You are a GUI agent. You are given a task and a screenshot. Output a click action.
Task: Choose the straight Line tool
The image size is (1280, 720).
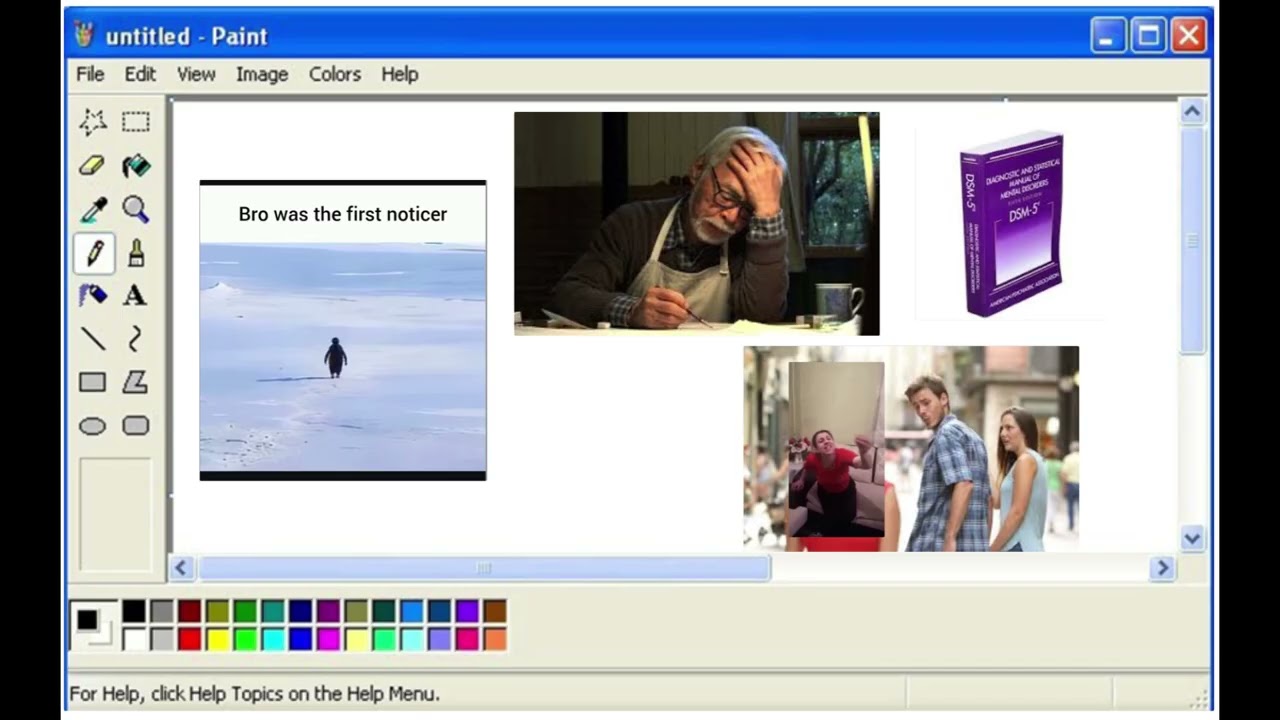93,339
